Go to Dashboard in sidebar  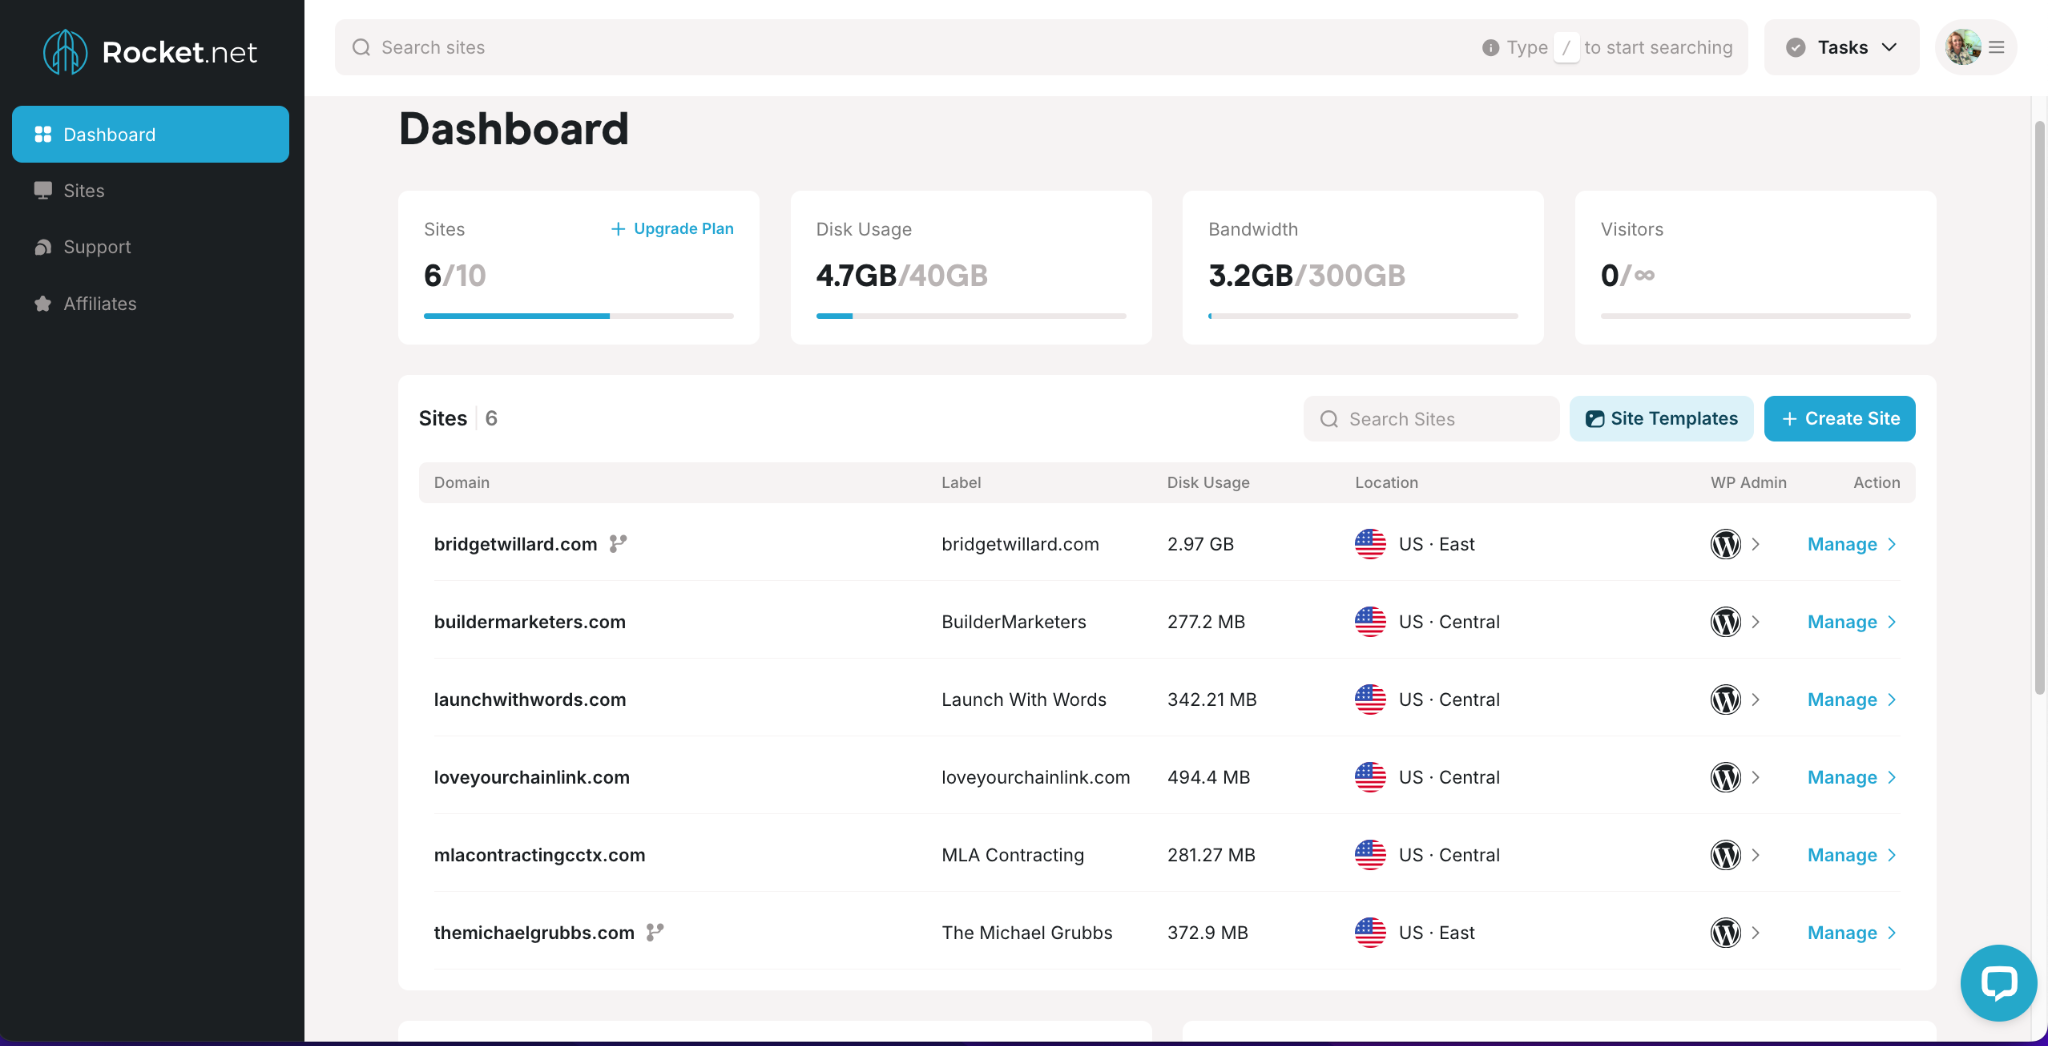click(x=150, y=134)
